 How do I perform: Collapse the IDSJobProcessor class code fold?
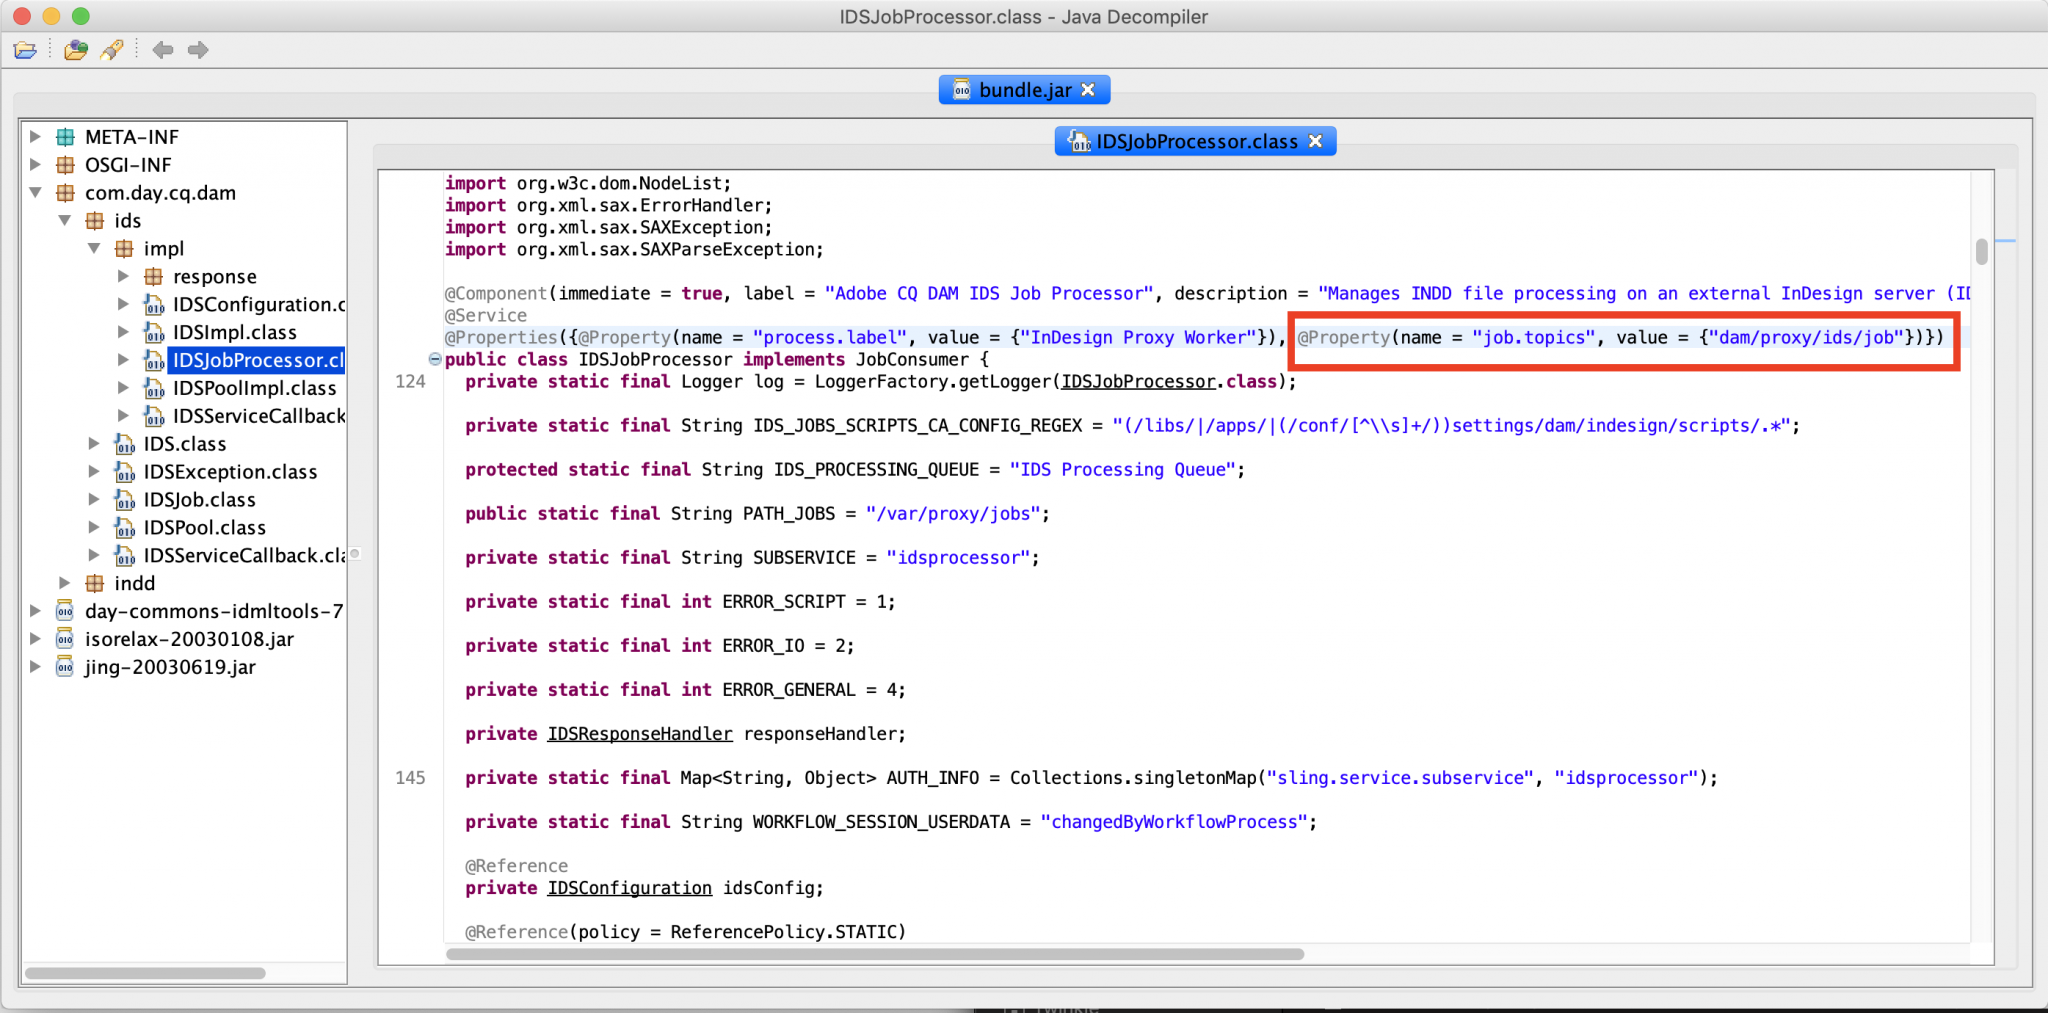click(x=434, y=359)
